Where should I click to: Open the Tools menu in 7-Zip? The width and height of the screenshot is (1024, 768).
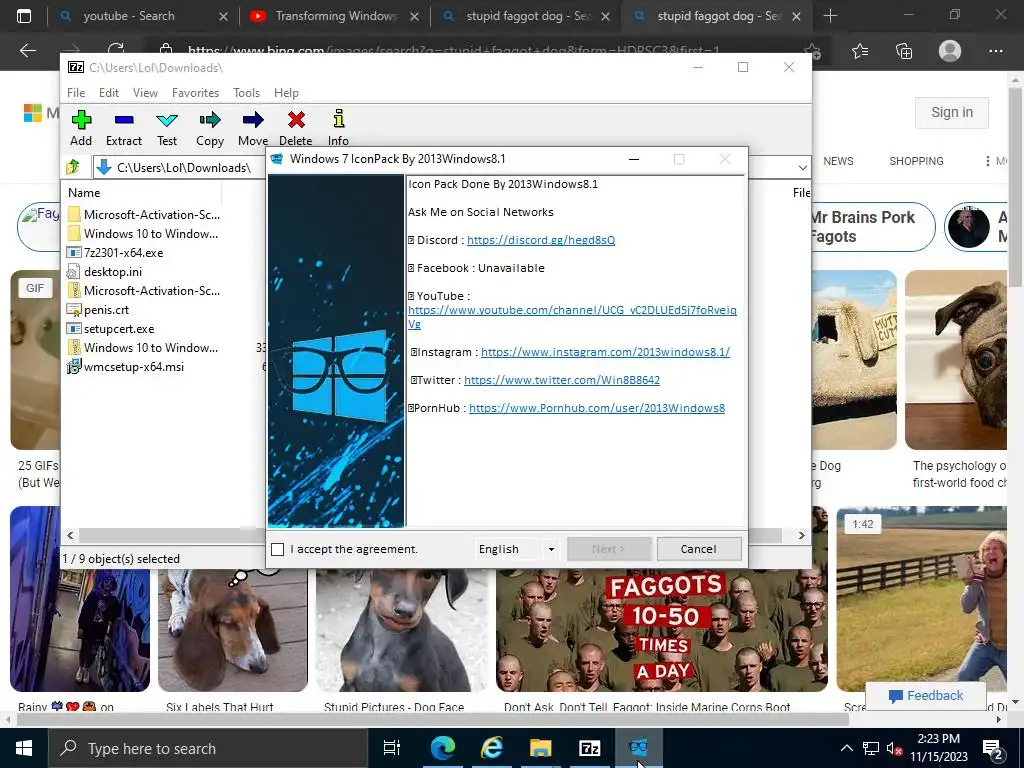[246, 93]
